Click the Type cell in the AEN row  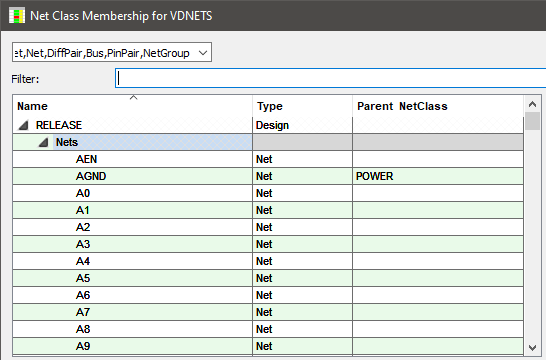tap(302, 159)
